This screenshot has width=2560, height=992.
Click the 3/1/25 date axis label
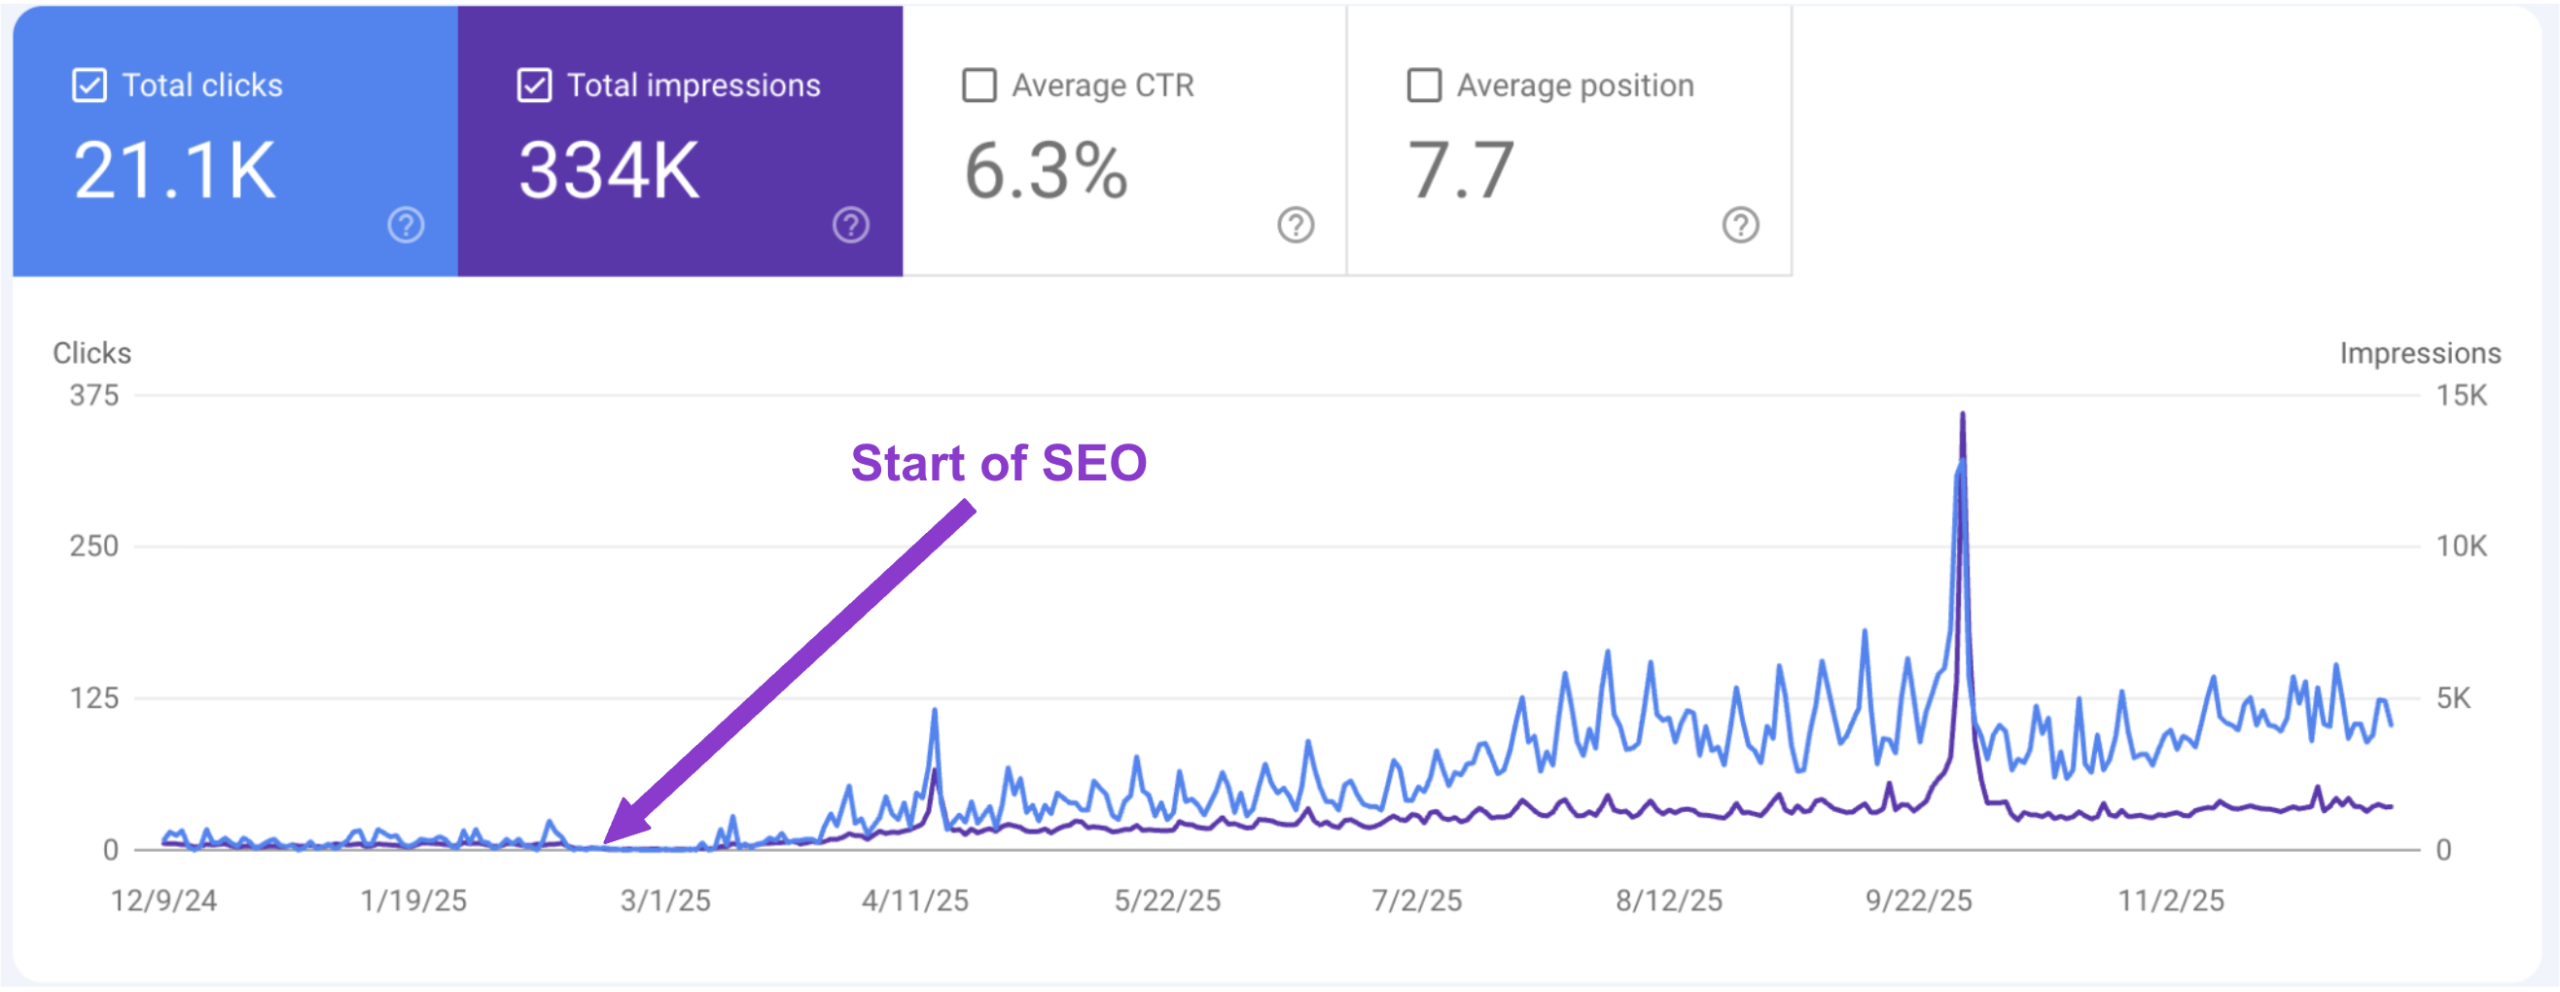(x=665, y=901)
